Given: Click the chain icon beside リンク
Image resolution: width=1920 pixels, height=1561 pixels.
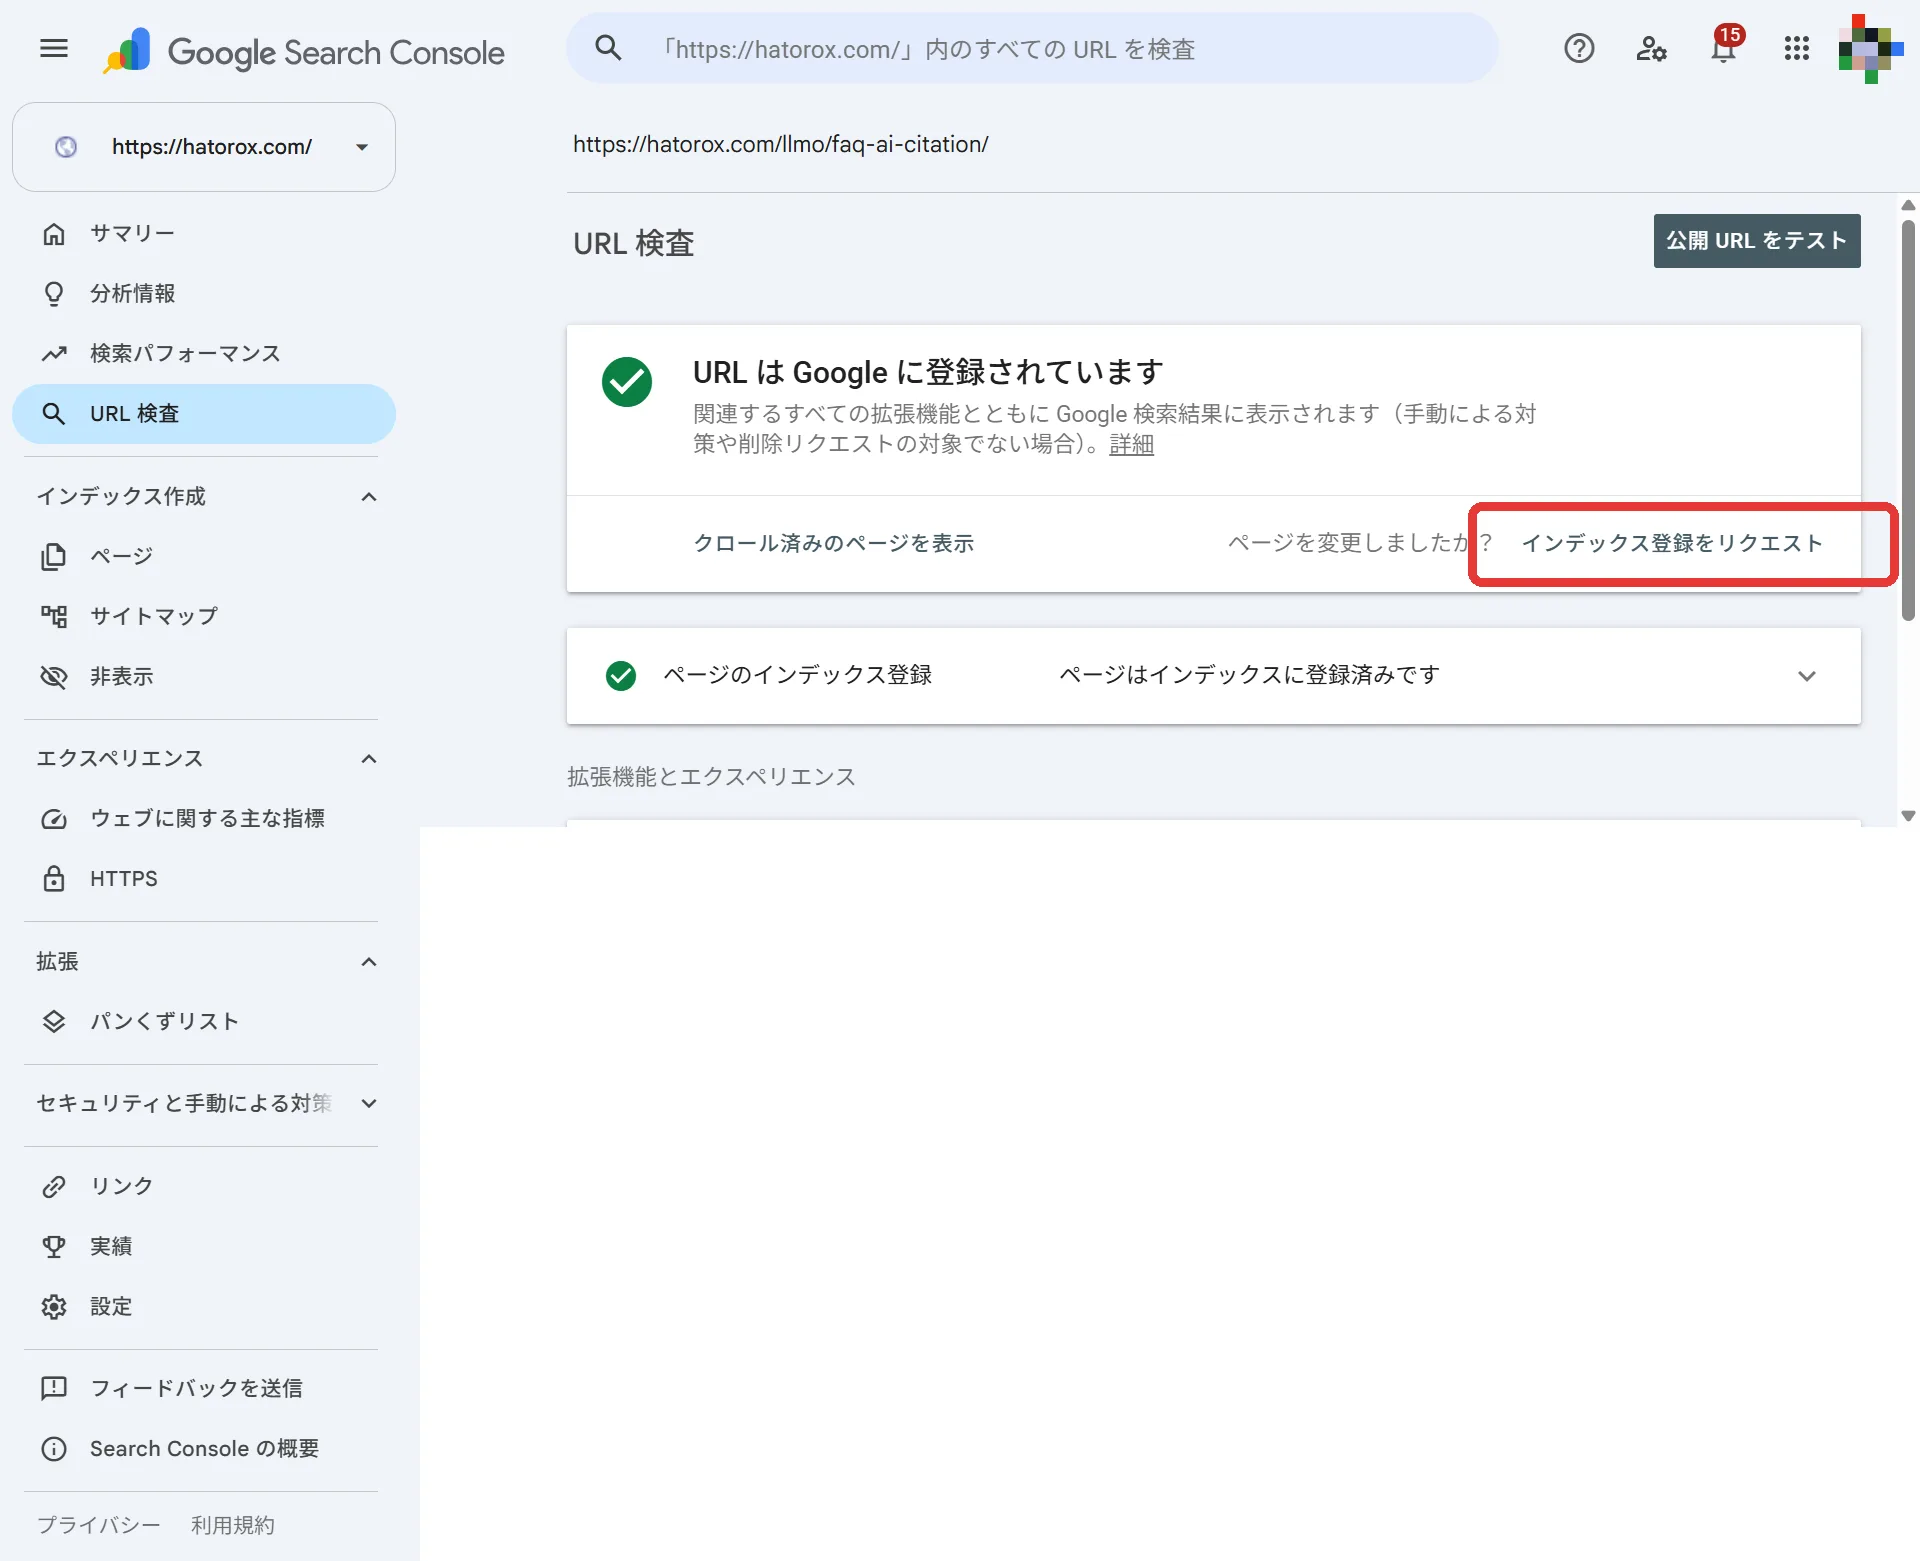Looking at the screenshot, I should (x=54, y=1186).
